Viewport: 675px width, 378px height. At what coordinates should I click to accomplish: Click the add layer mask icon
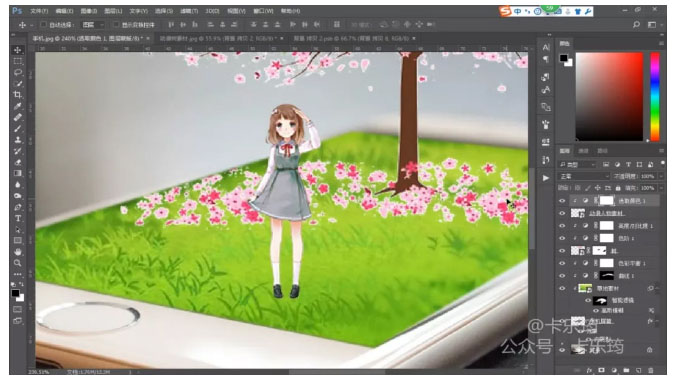coord(601,370)
